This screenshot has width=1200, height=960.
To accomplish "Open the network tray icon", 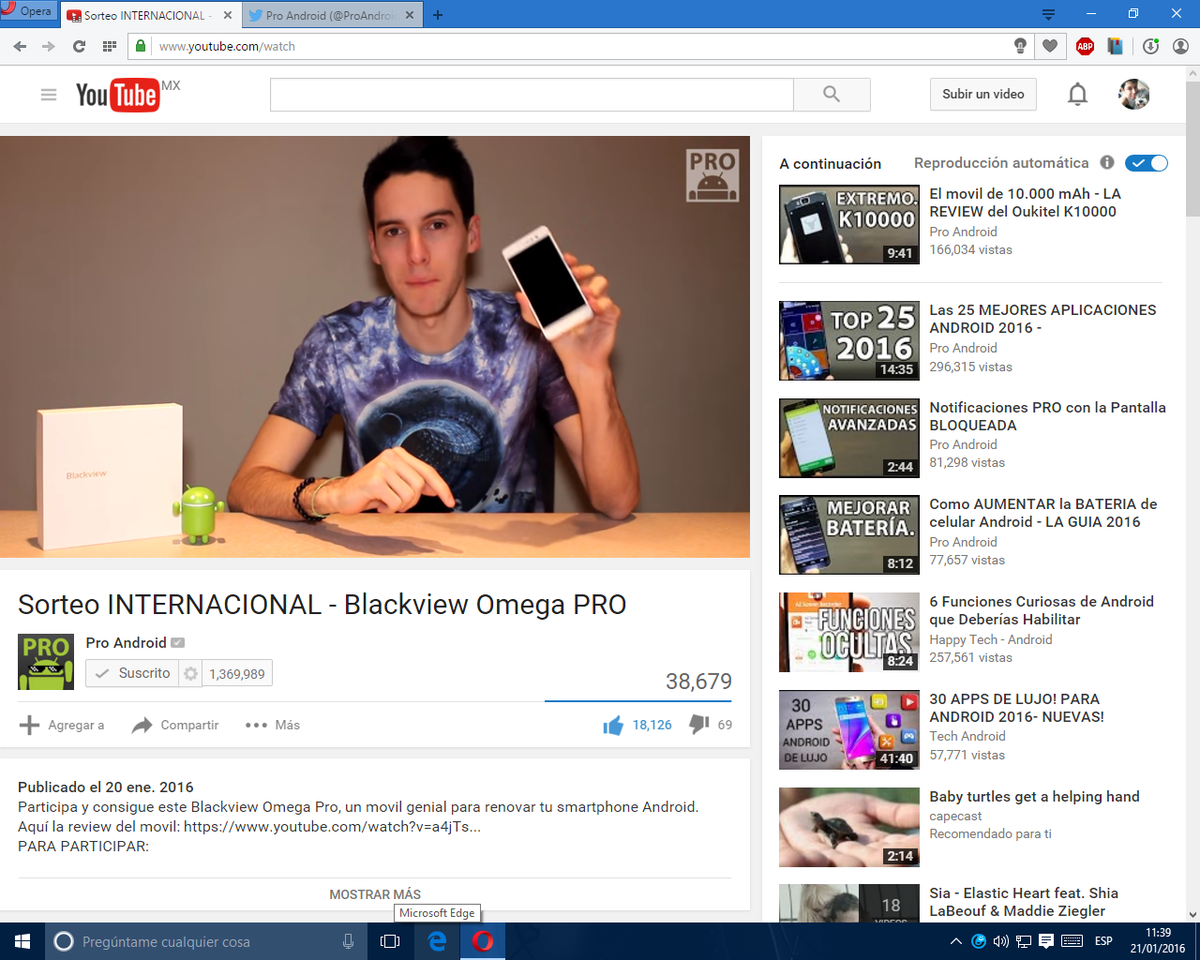I will 1023,941.
